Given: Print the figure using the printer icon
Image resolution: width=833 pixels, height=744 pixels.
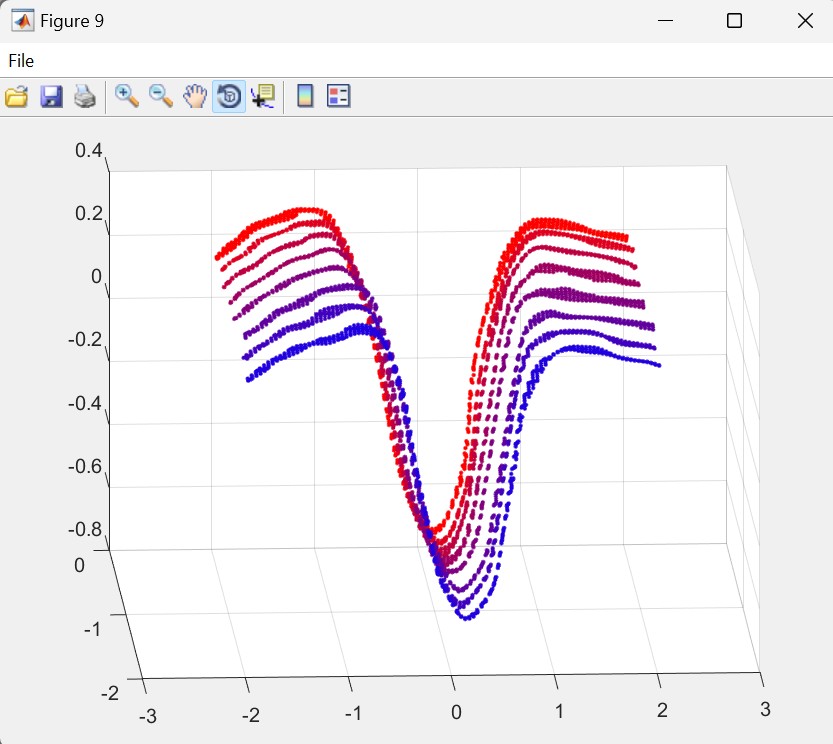Looking at the screenshot, I should tap(85, 96).
